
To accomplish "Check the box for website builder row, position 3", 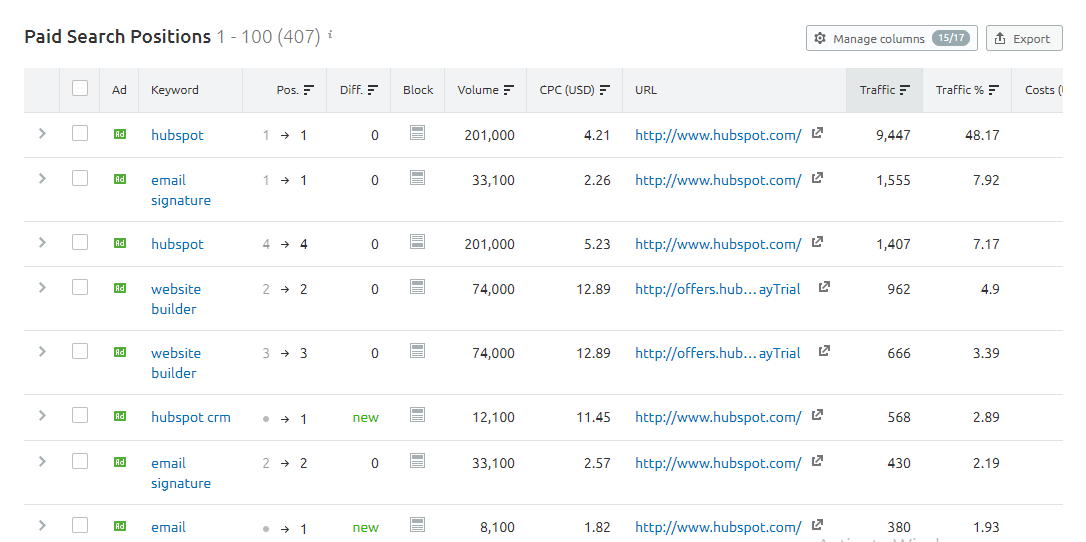I will tap(80, 351).
